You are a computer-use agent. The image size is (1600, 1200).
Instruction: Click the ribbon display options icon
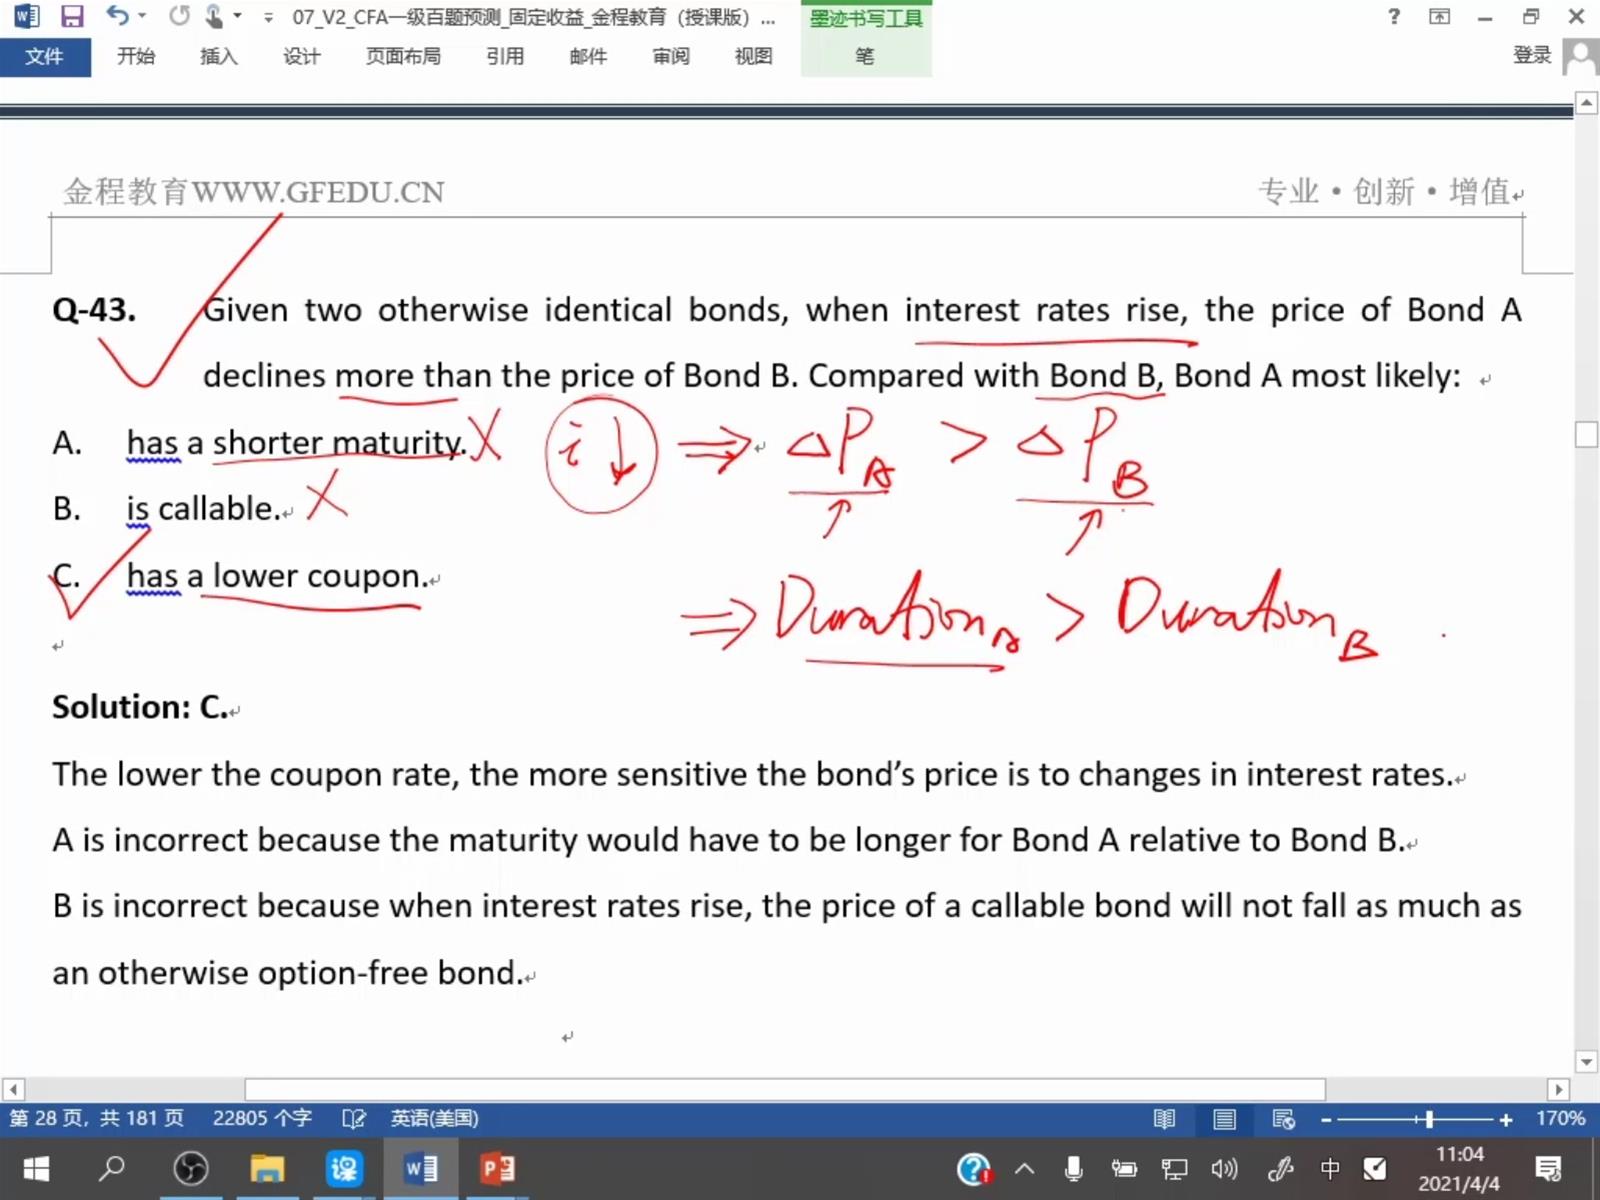pos(1439,16)
